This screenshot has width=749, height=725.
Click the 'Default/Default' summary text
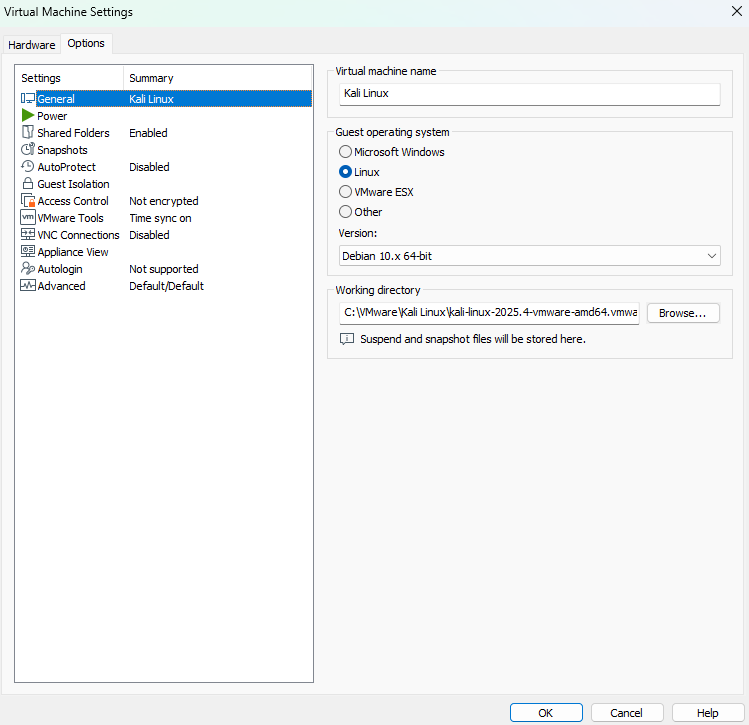(167, 286)
